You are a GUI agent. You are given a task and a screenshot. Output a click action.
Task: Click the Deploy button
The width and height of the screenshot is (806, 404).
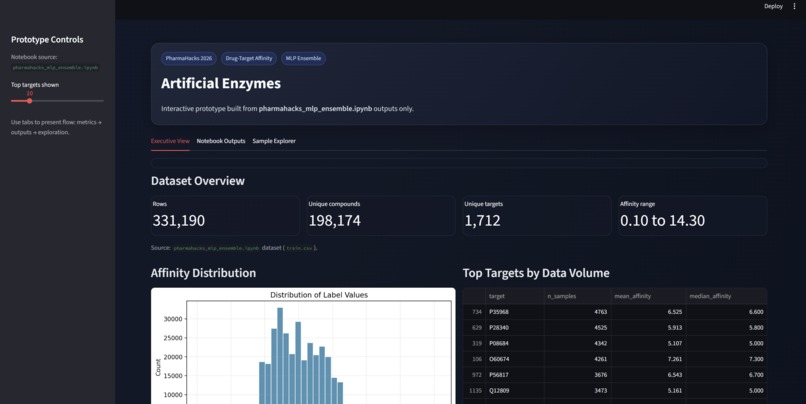[x=773, y=6]
